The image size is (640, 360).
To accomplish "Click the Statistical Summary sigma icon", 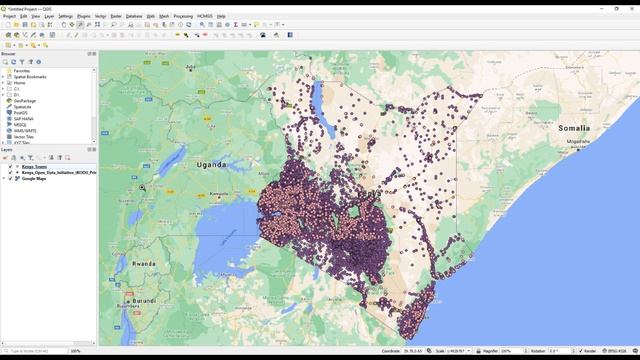I will click(x=236, y=25).
